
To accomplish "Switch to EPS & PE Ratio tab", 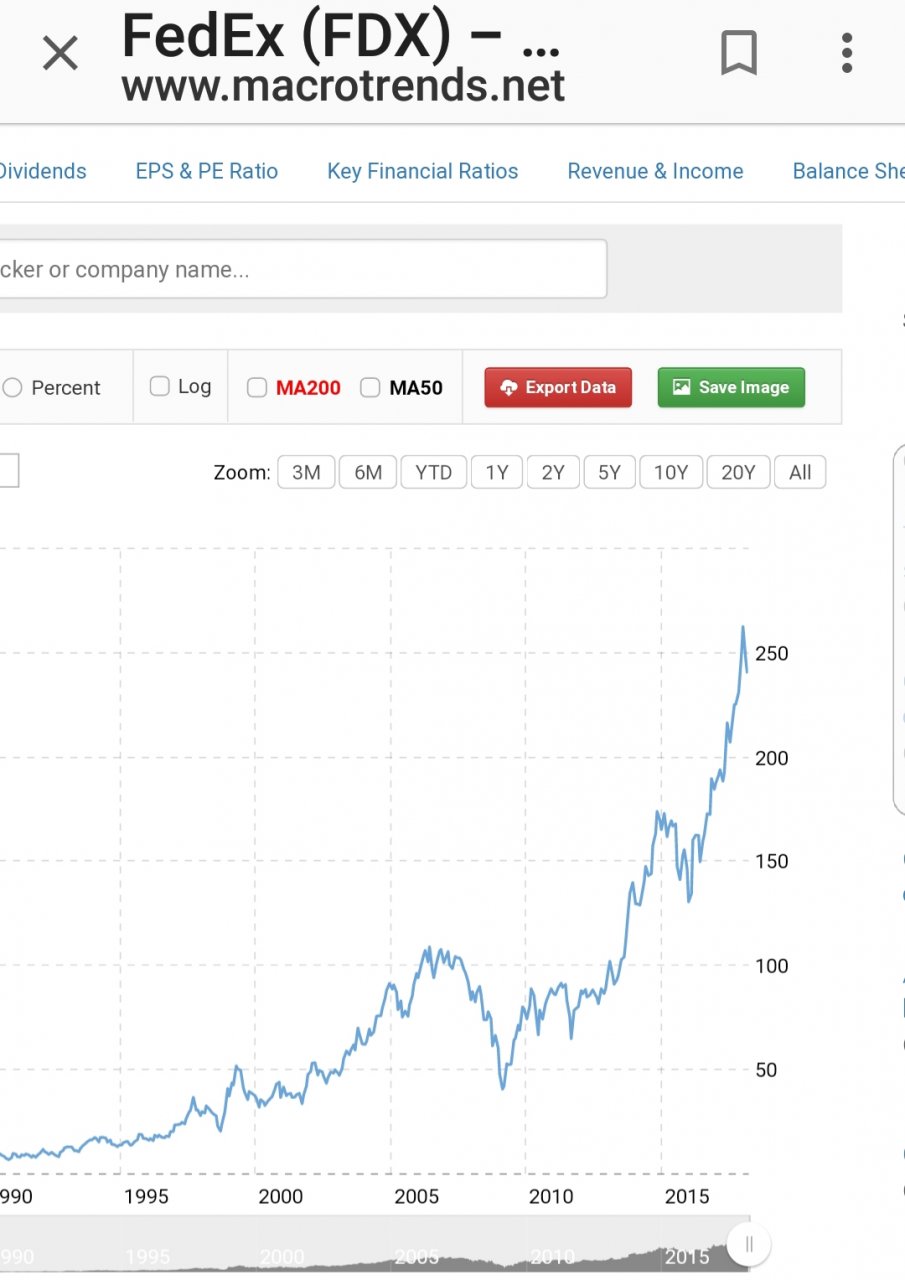I will [207, 171].
